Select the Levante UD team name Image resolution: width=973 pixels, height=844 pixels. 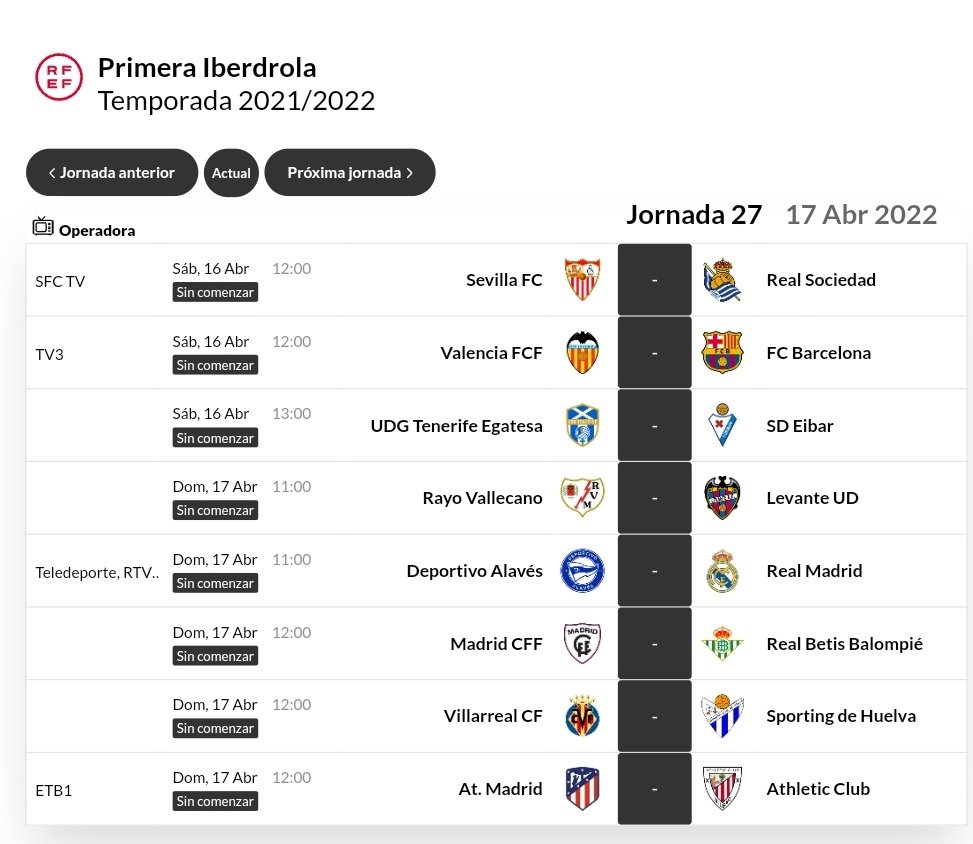[x=812, y=498]
